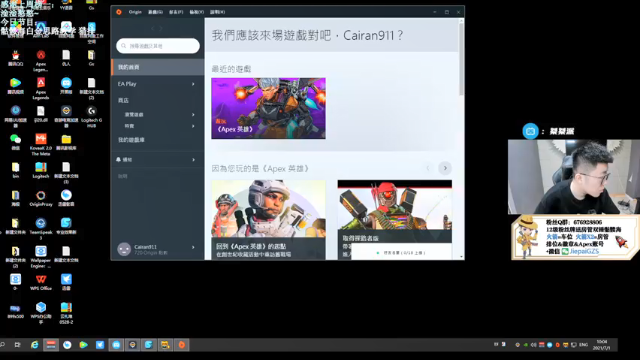Open 我的遊戲庫 in the sidebar
640x360 pixels.
pyautogui.click(x=131, y=140)
